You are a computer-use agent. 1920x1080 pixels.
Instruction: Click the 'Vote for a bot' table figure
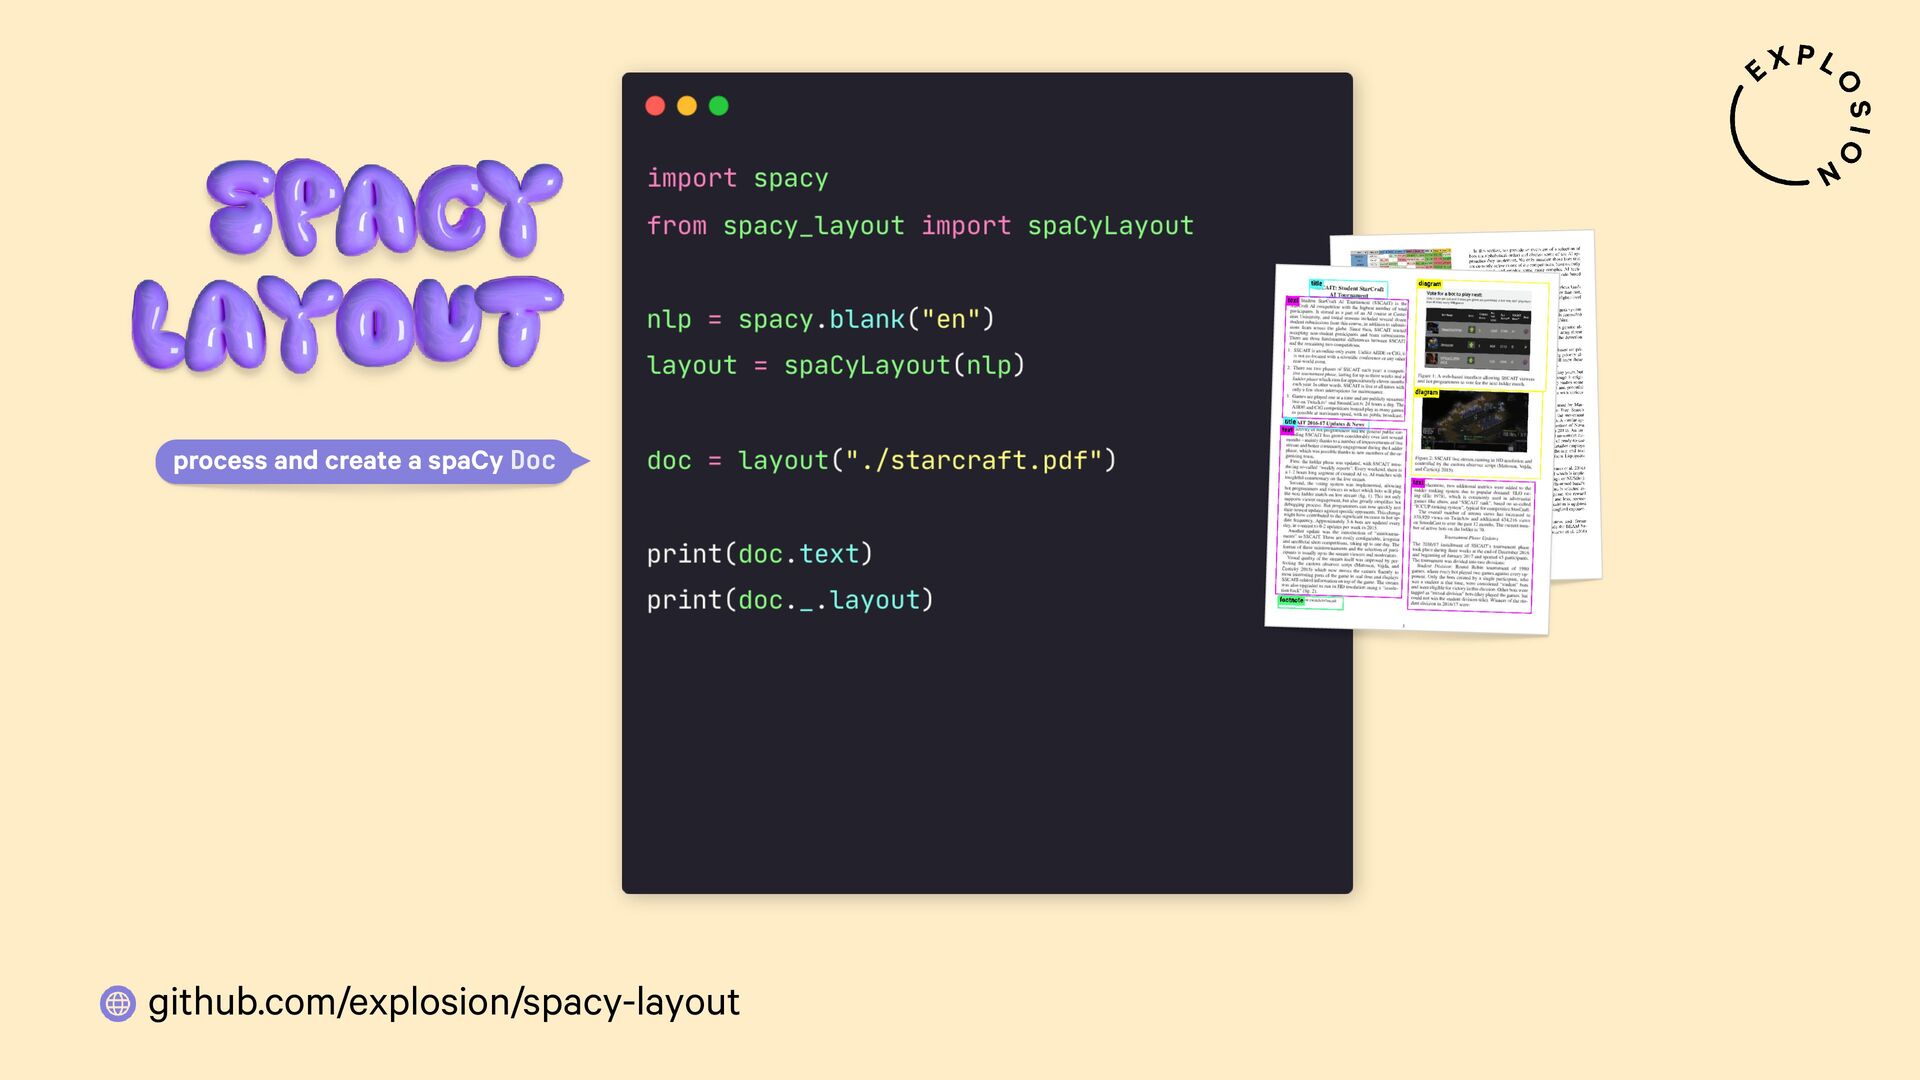1477,335
